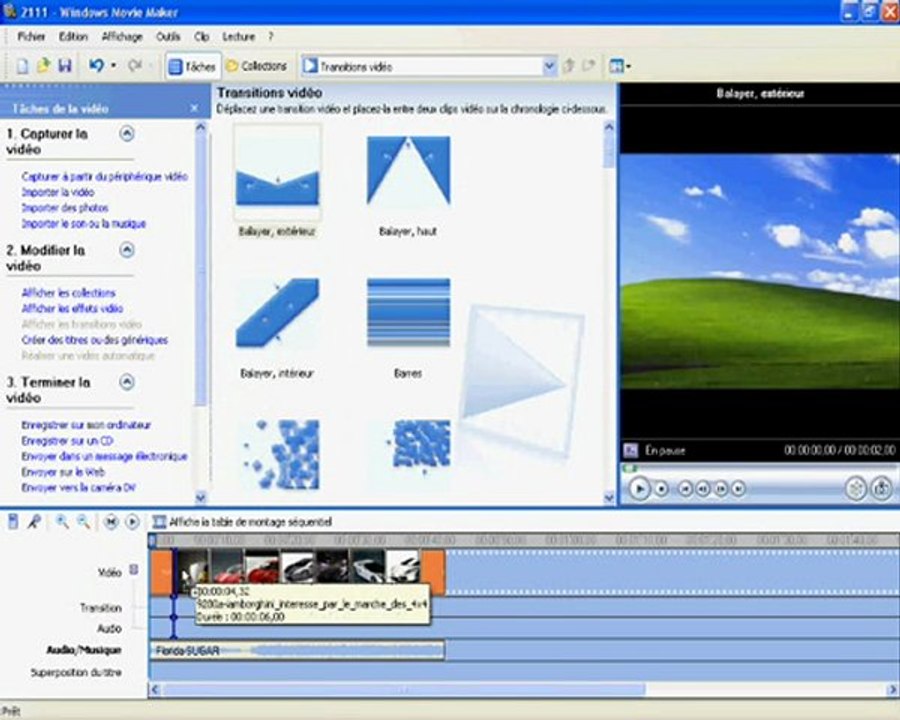Collapse the Capturer la vidéo section
The width and height of the screenshot is (900, 720).
127,134
